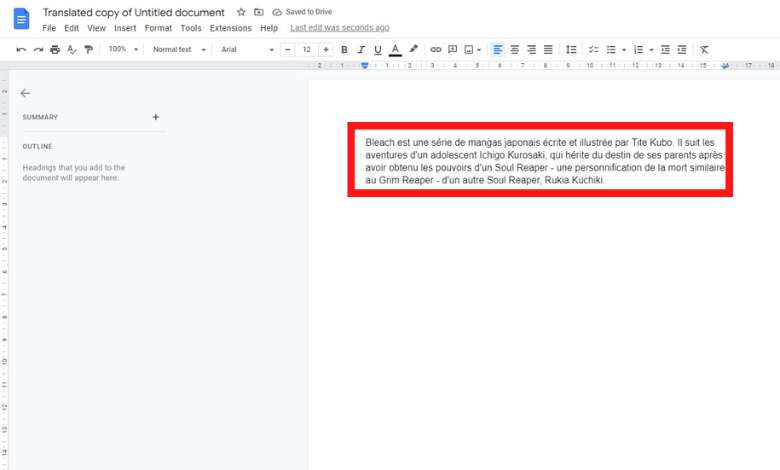The width and height of the screenshot is (780, 470).
Task: Check the Saved to Drive status
Action: (302, 12)
